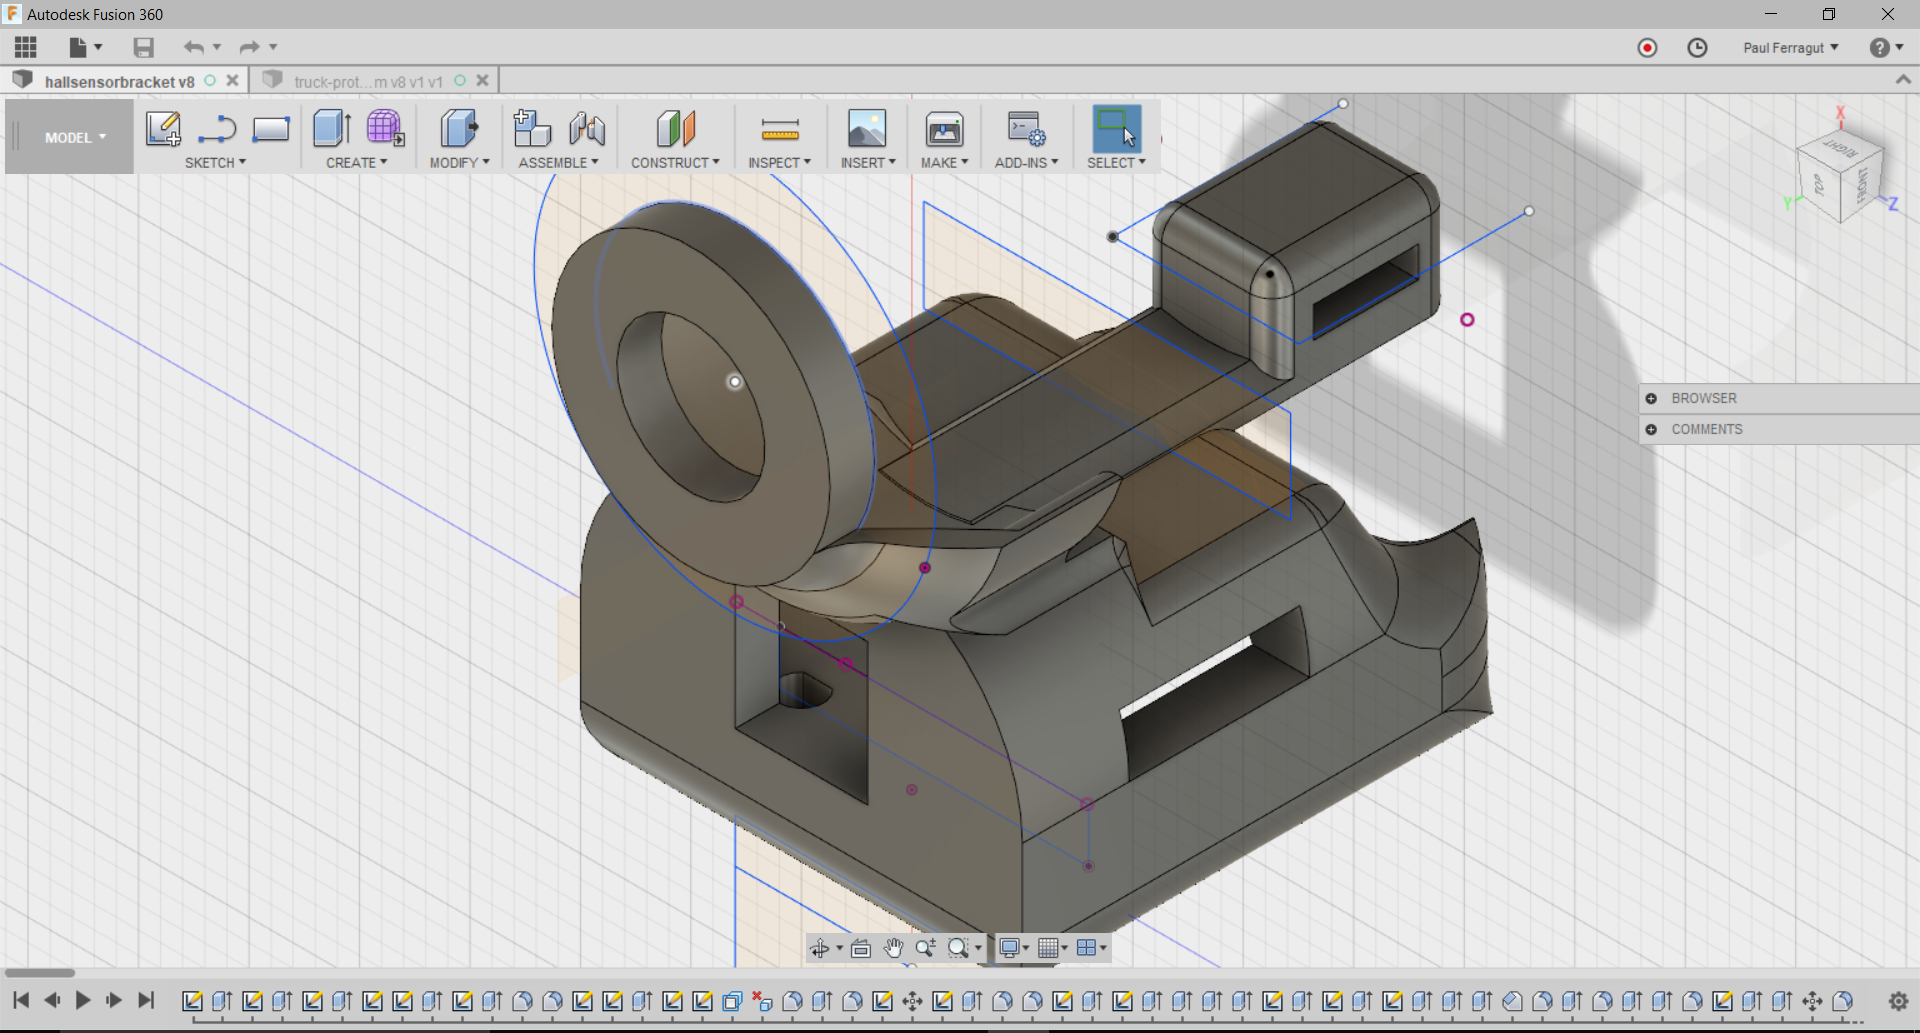
Task: Switch to hallsensorbracket v8 tab
Action: point(119,81)
